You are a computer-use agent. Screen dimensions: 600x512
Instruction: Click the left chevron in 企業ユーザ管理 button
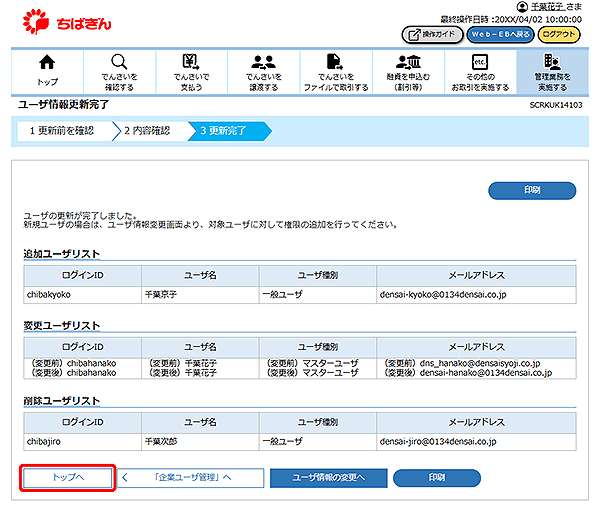tap(125, 478)
